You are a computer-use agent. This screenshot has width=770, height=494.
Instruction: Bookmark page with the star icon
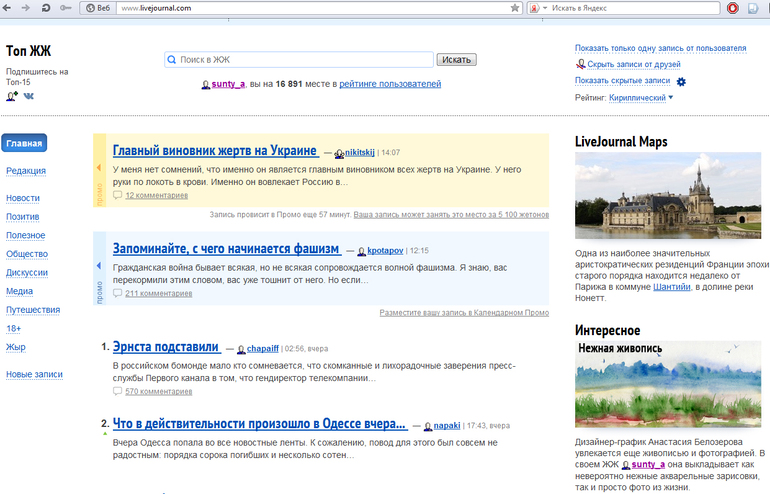pyautogui.click(x=515, y=8)
